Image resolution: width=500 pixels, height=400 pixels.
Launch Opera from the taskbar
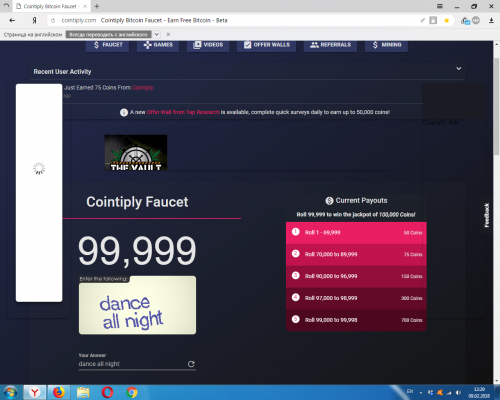point(107,392)
